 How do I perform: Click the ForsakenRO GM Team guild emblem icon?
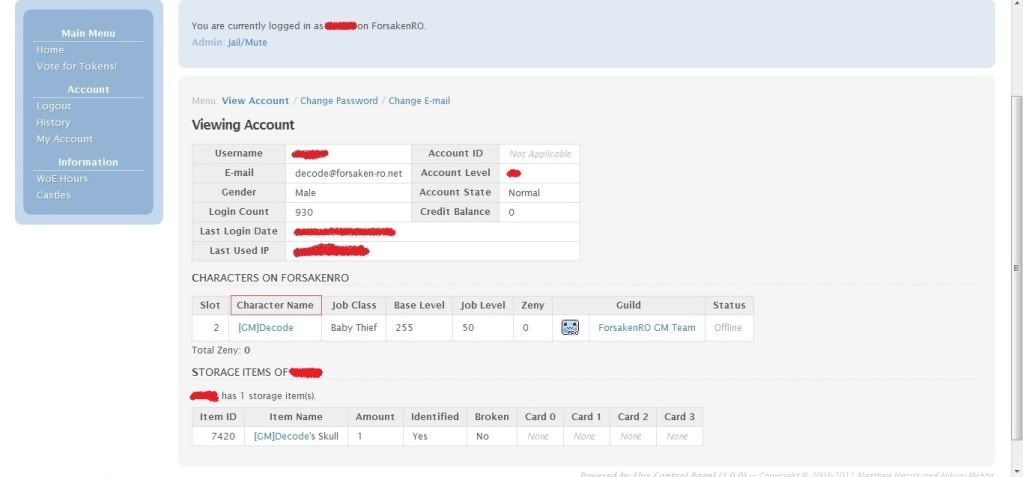570,328
